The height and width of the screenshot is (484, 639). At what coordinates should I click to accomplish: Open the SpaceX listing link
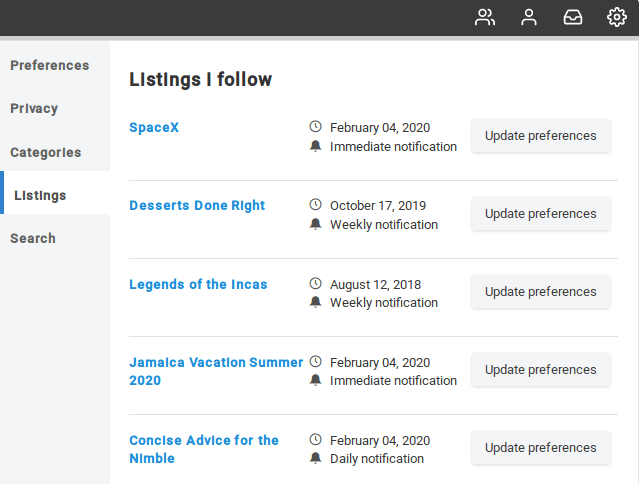pyautogui.click(x=154, y=128)
